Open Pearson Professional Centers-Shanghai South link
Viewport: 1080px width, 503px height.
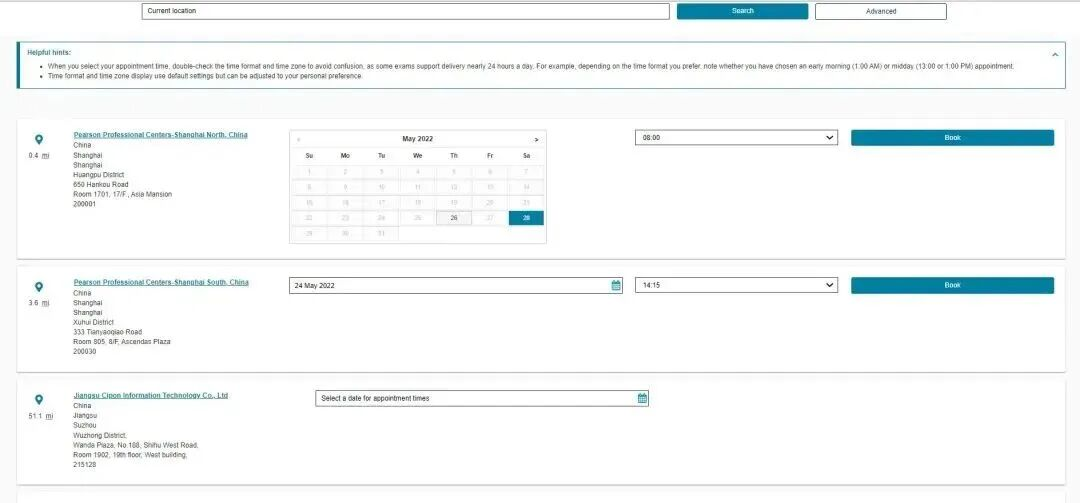160,282
